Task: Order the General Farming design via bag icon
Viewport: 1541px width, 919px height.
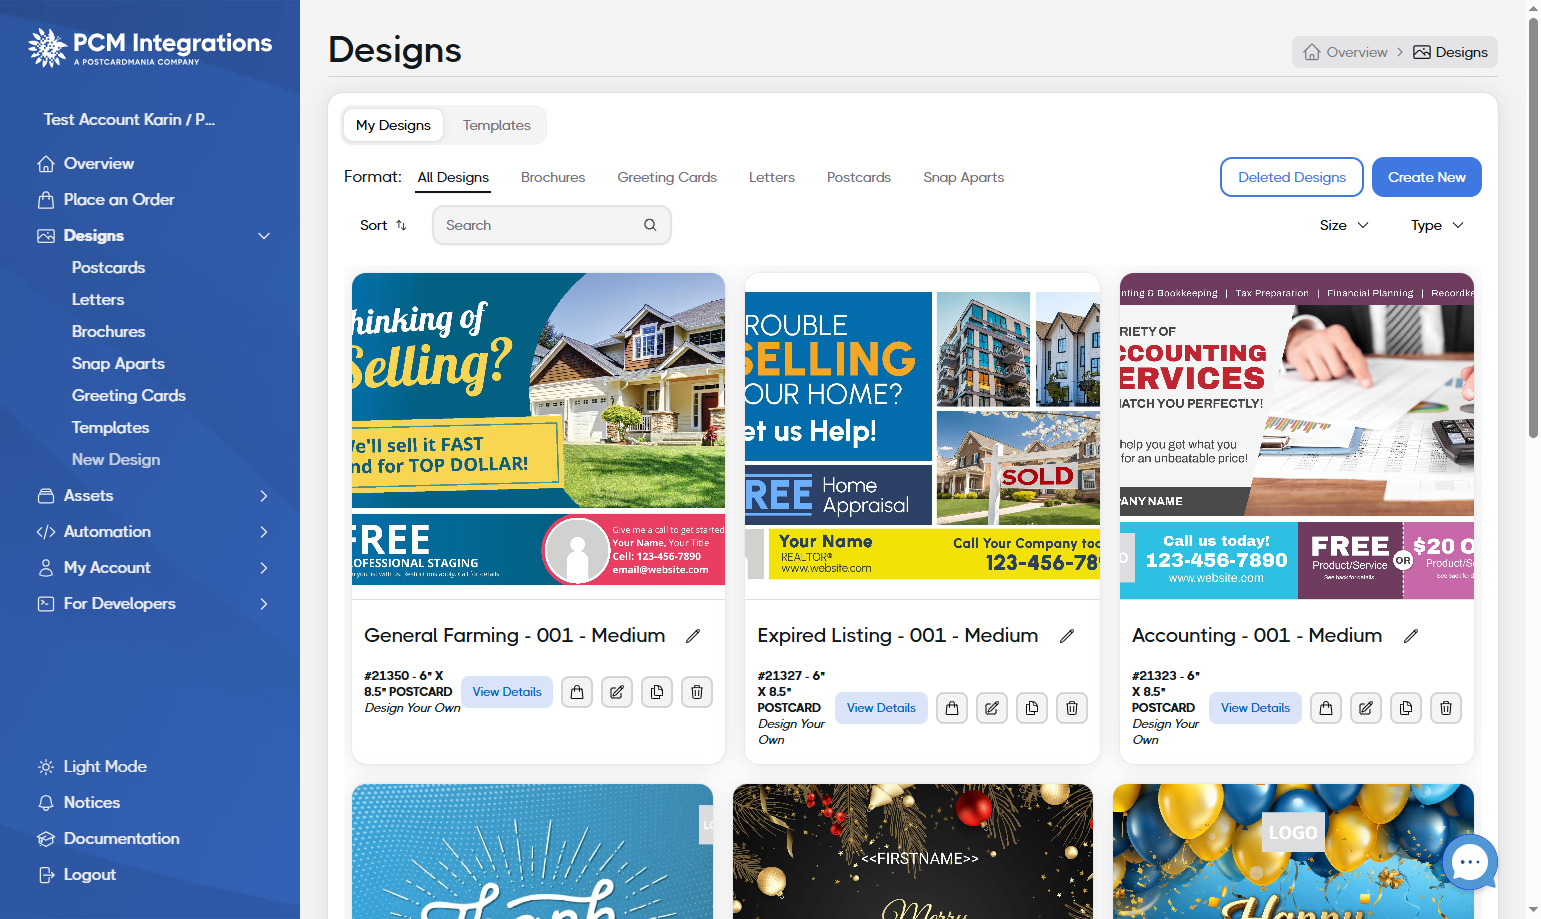Action: (577, 692)
